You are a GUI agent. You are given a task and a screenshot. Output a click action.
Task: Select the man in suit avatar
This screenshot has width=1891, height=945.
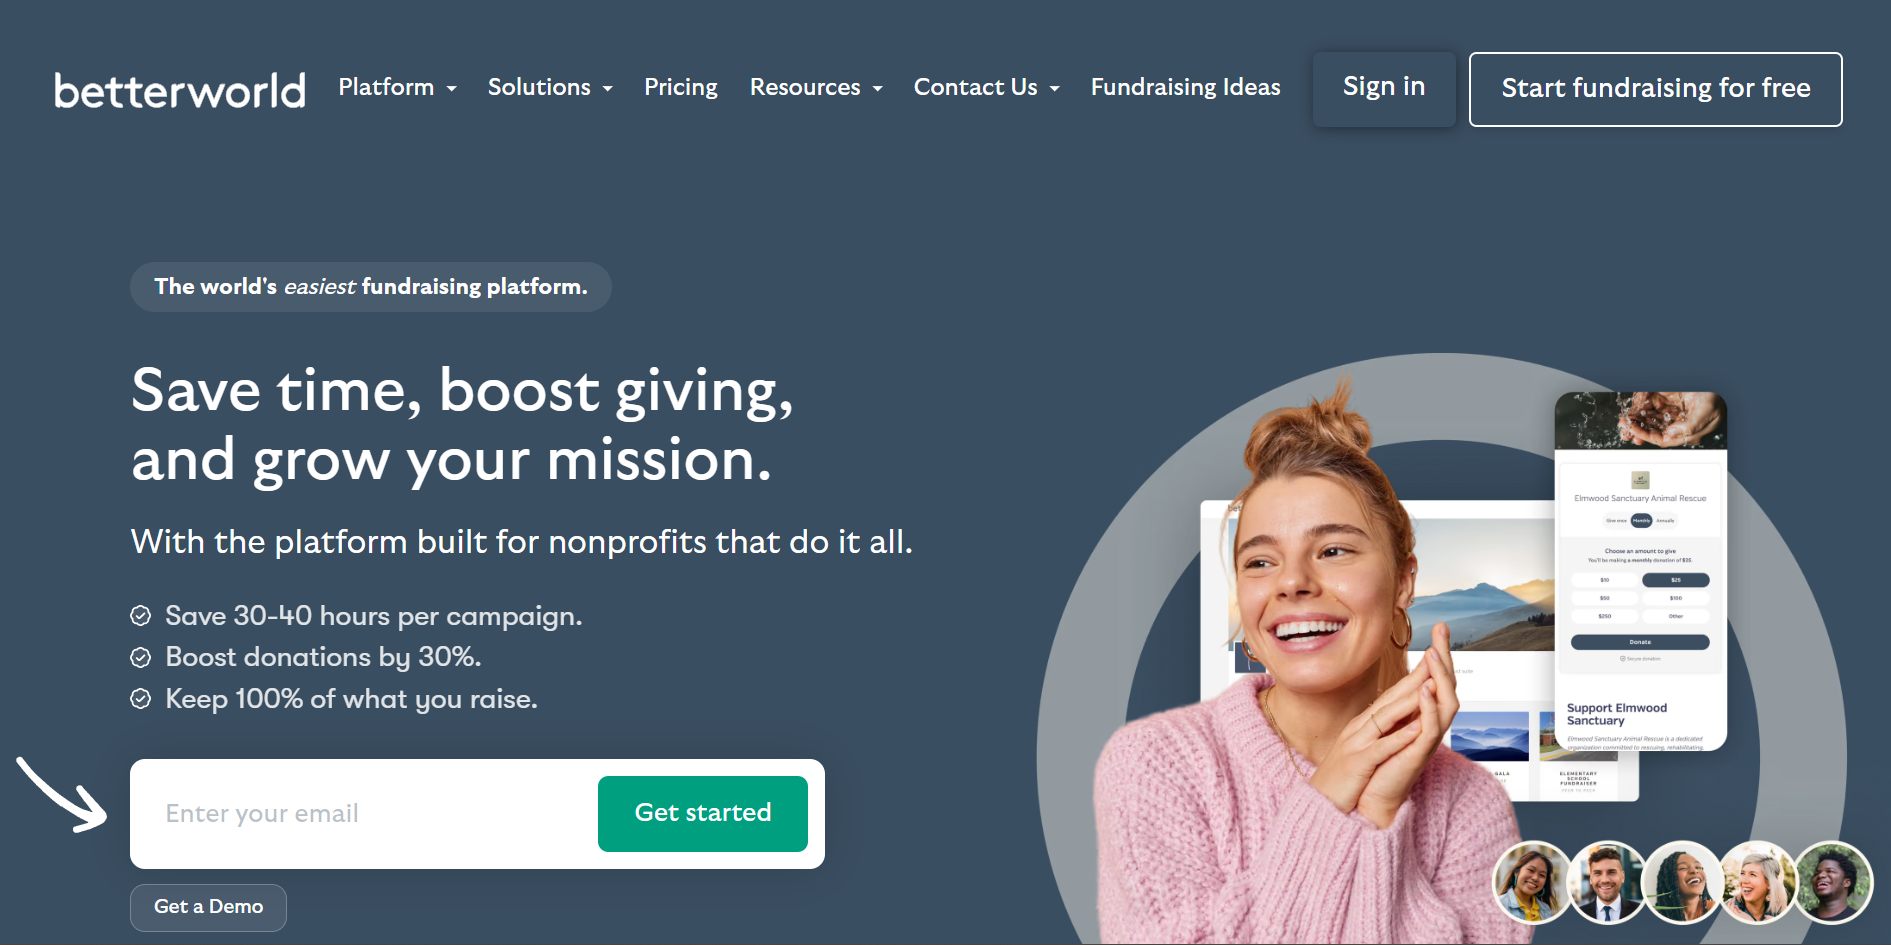pos(1607,882)
